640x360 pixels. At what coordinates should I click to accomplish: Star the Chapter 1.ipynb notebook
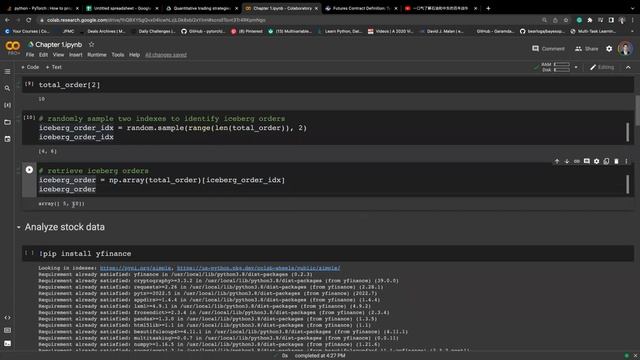tap(91, 44)
